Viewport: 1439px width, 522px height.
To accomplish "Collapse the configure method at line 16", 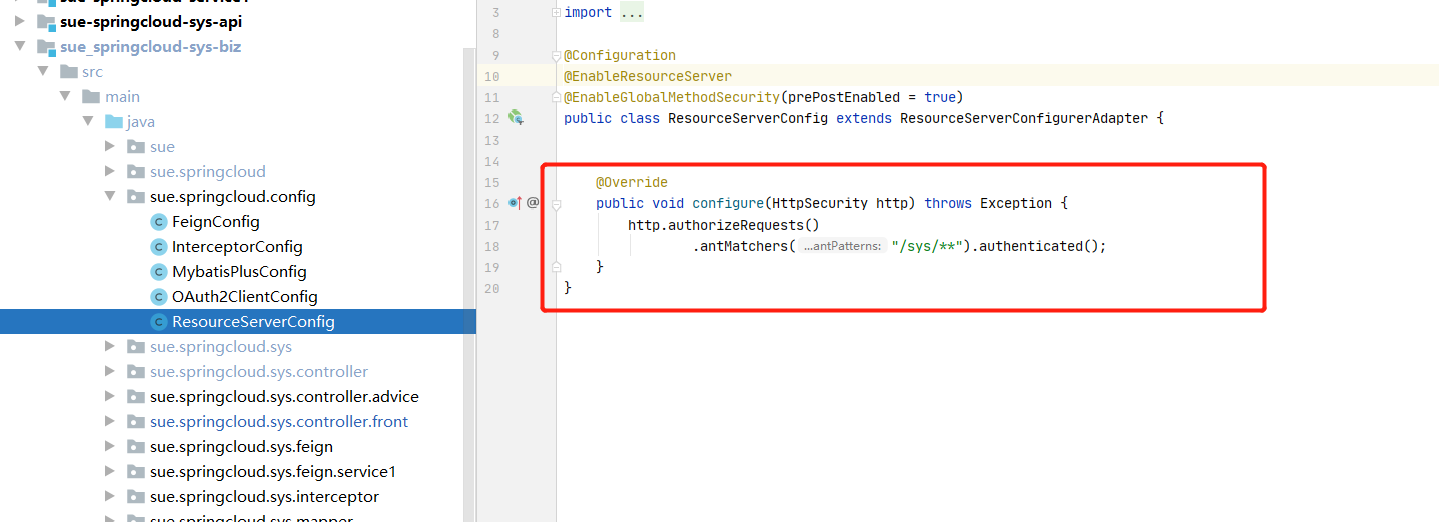I will [556, 203].
